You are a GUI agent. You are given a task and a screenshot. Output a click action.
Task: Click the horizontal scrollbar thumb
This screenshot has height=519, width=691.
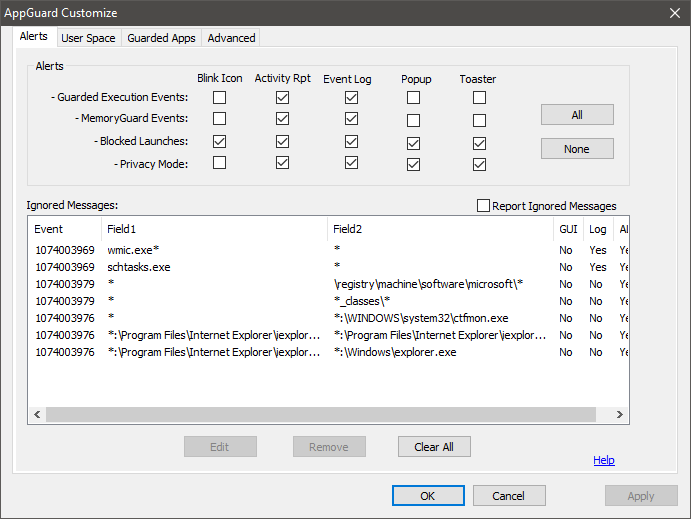click(x=321, y=414)
